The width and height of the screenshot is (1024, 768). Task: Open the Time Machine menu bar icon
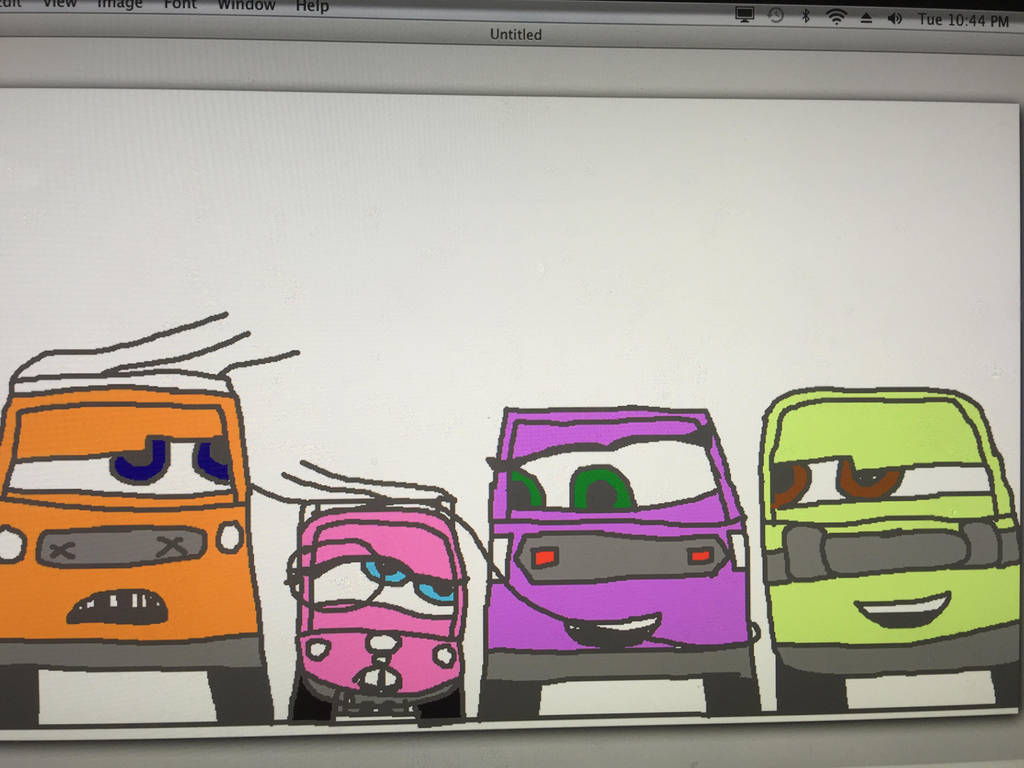[776, 15]
